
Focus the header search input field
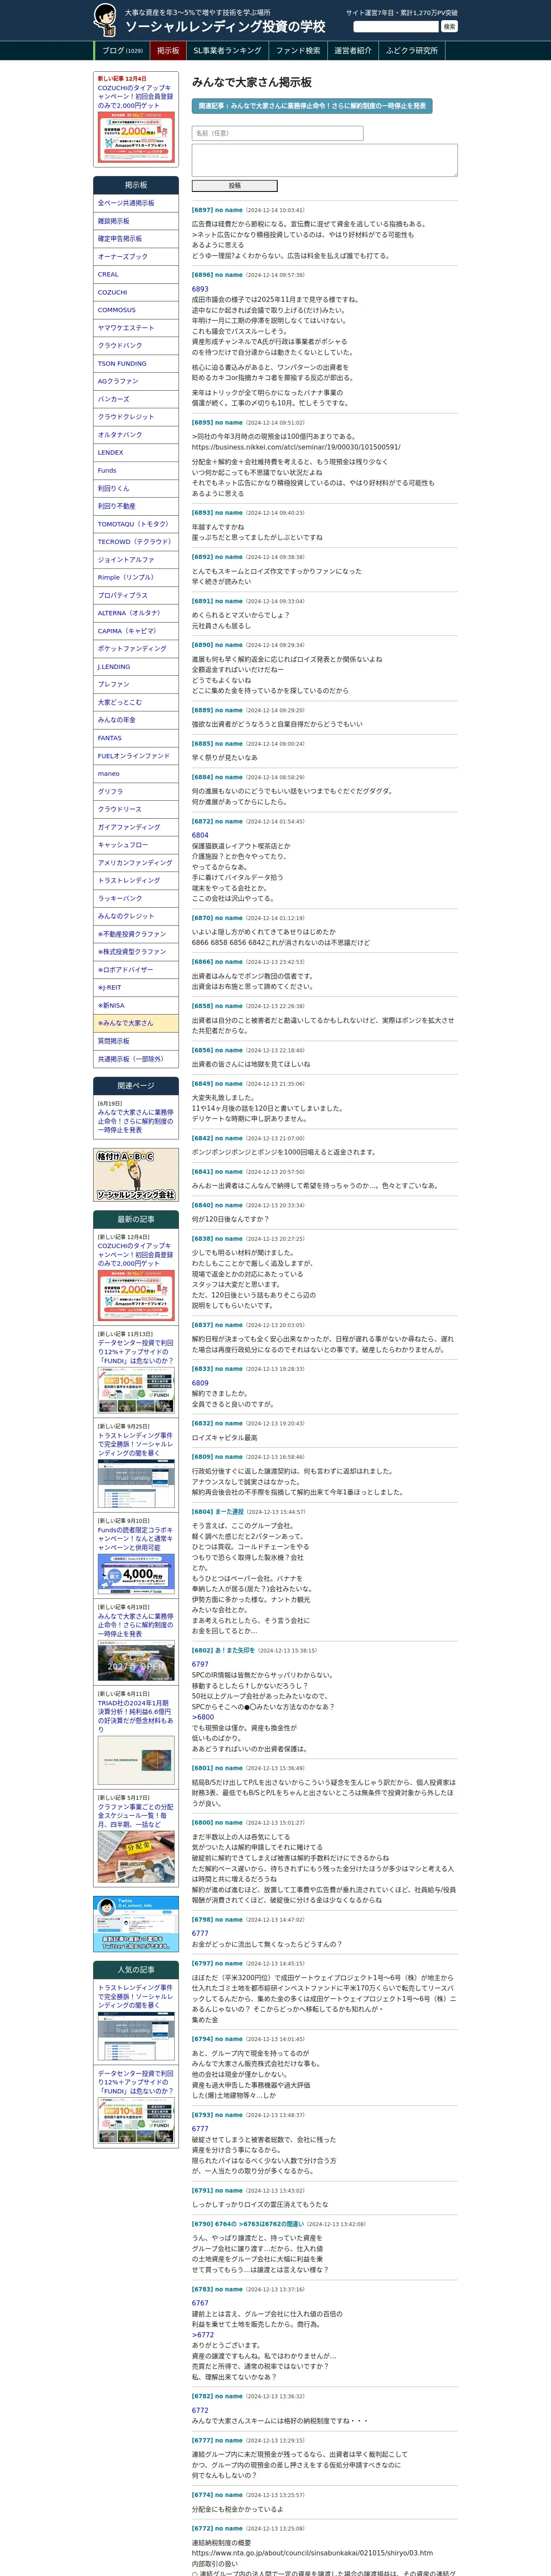pos(396,27)
